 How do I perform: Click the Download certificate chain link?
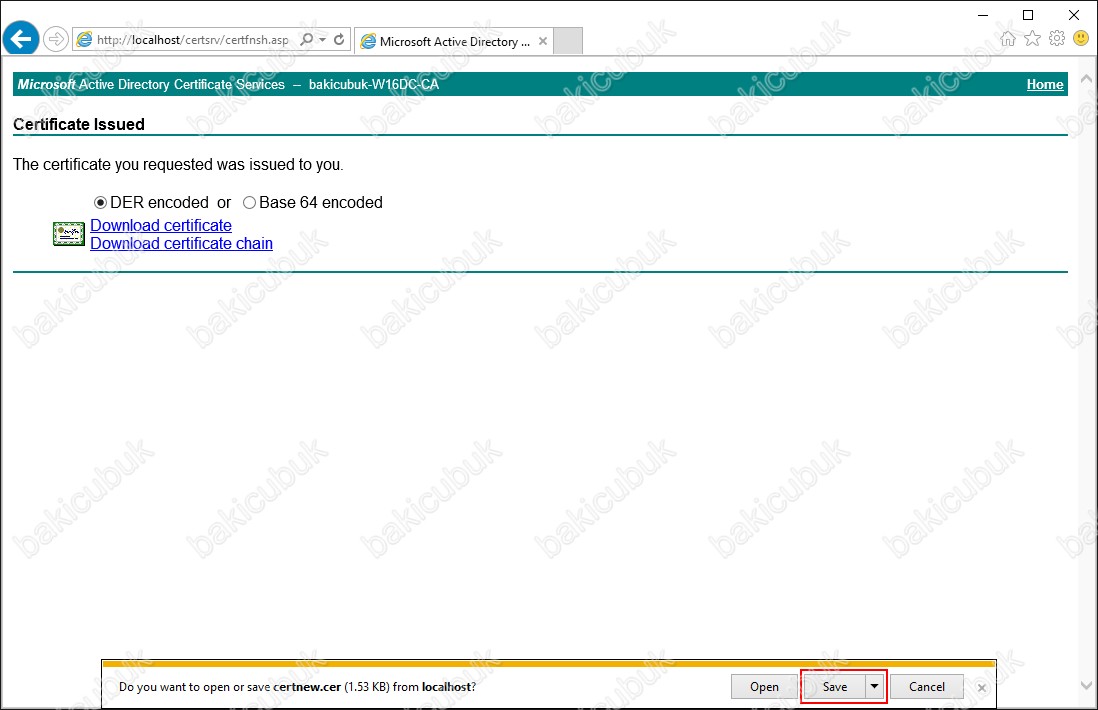pos(181,244)
